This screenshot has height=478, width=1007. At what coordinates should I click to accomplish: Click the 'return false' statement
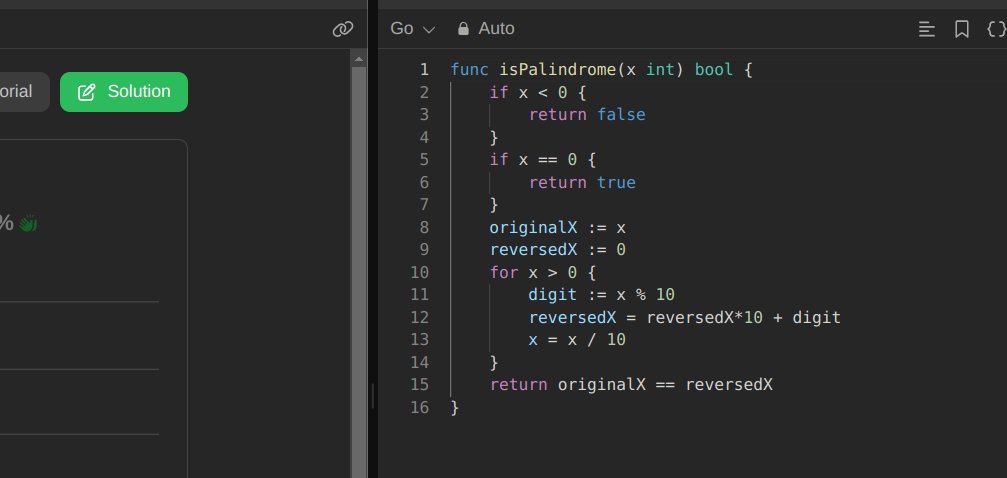[x=587, y=114]
